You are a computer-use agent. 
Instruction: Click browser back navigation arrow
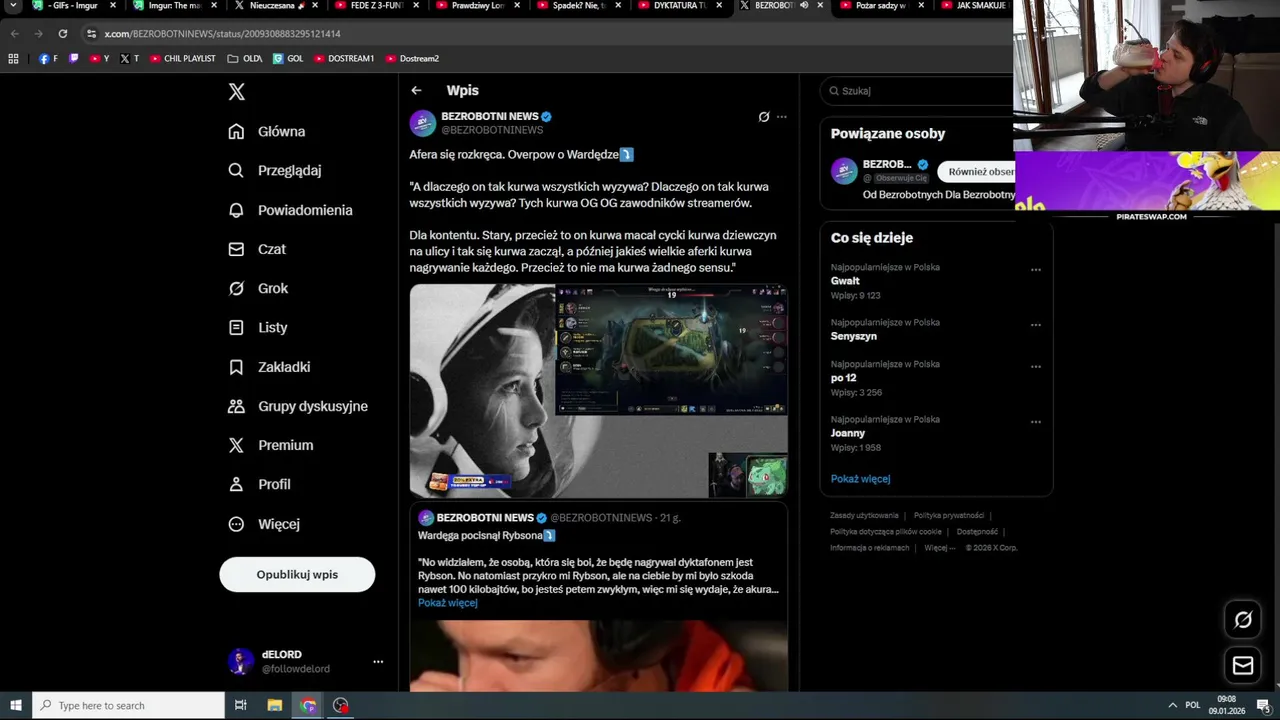click(x=14, y=33)
